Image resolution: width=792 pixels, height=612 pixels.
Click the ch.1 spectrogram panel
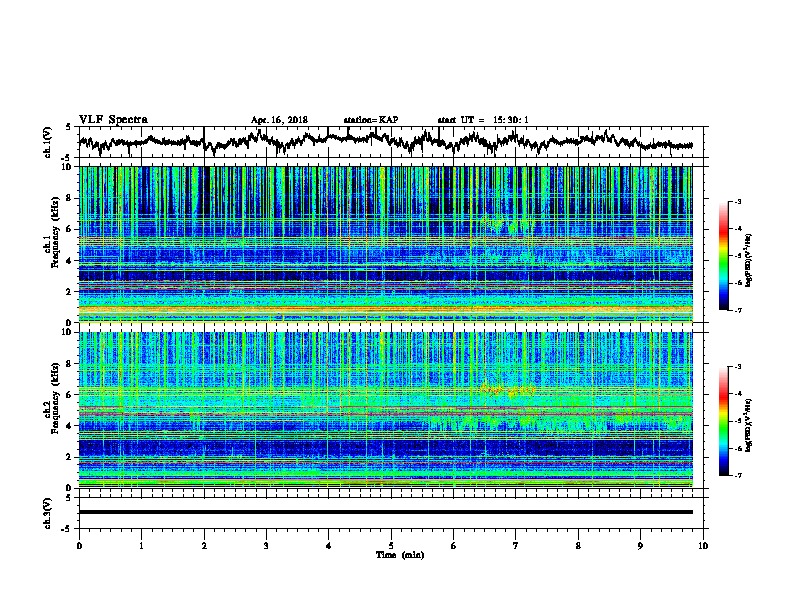tap(385, 244)
